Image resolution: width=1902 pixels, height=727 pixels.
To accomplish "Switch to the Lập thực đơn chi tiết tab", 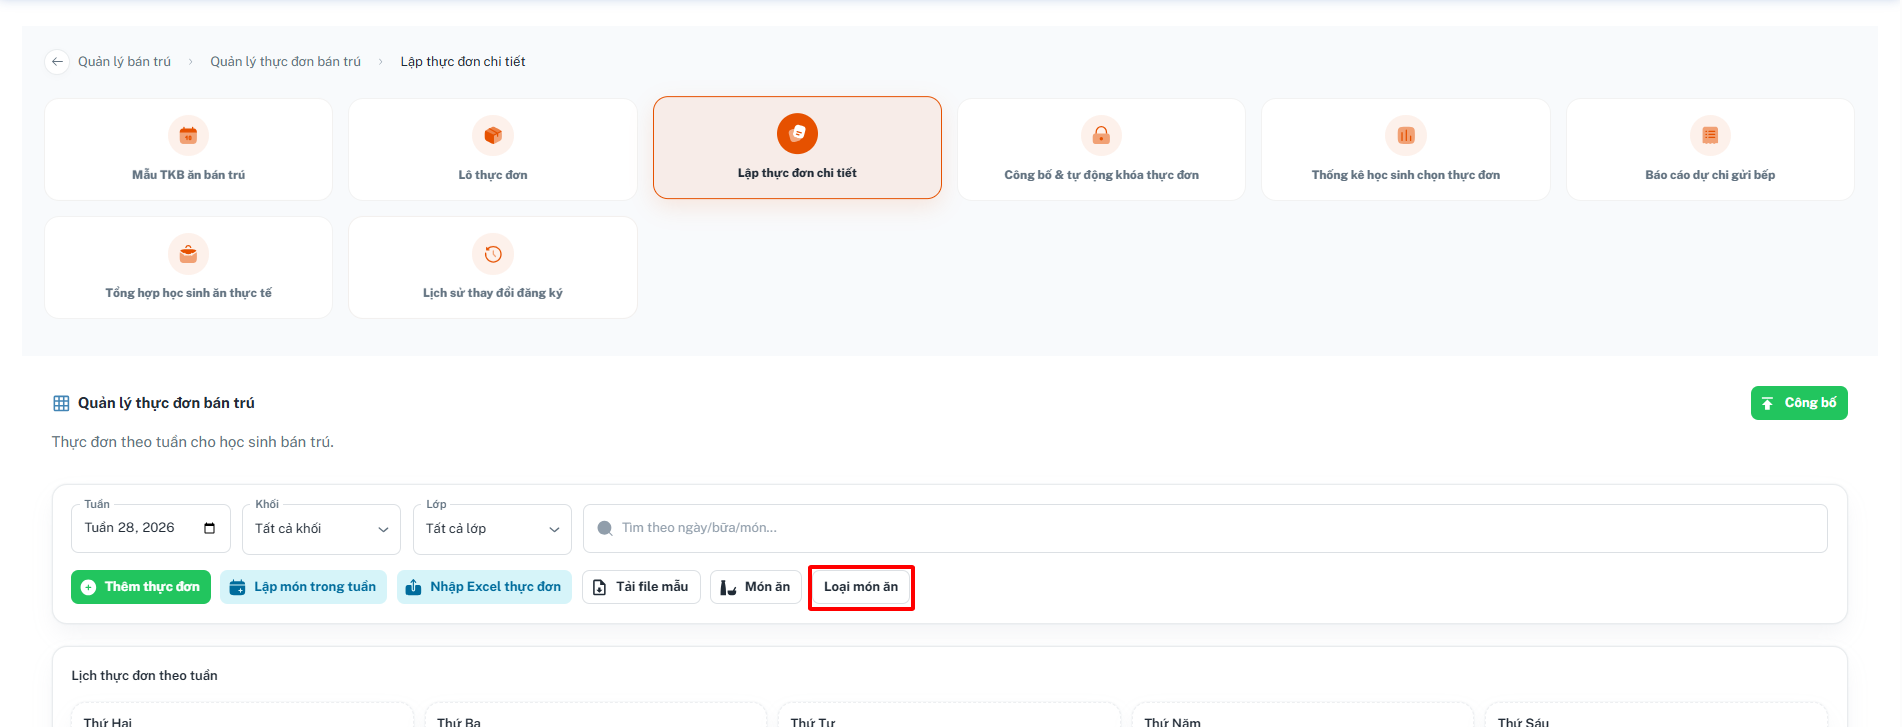I will pos(797,148).
